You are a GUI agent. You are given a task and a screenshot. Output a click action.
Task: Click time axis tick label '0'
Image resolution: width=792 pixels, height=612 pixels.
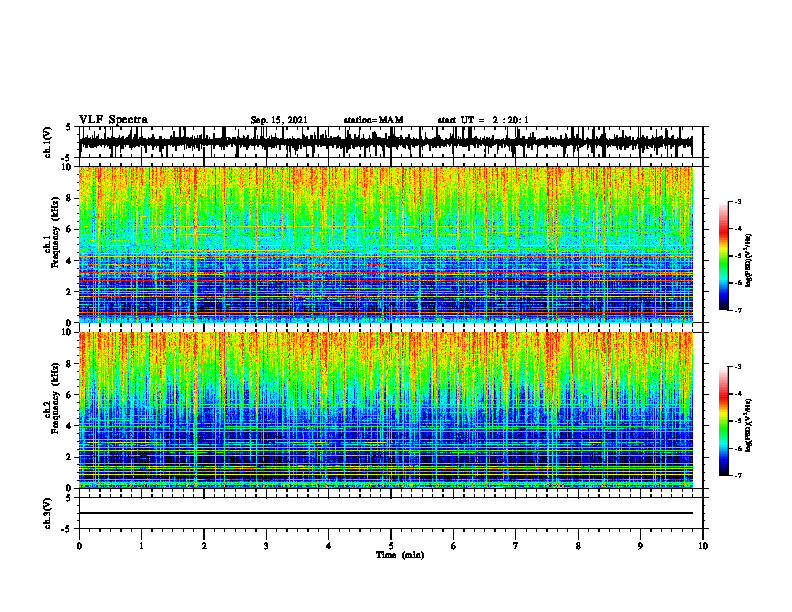pyautogui.click(x=79, y=546)
